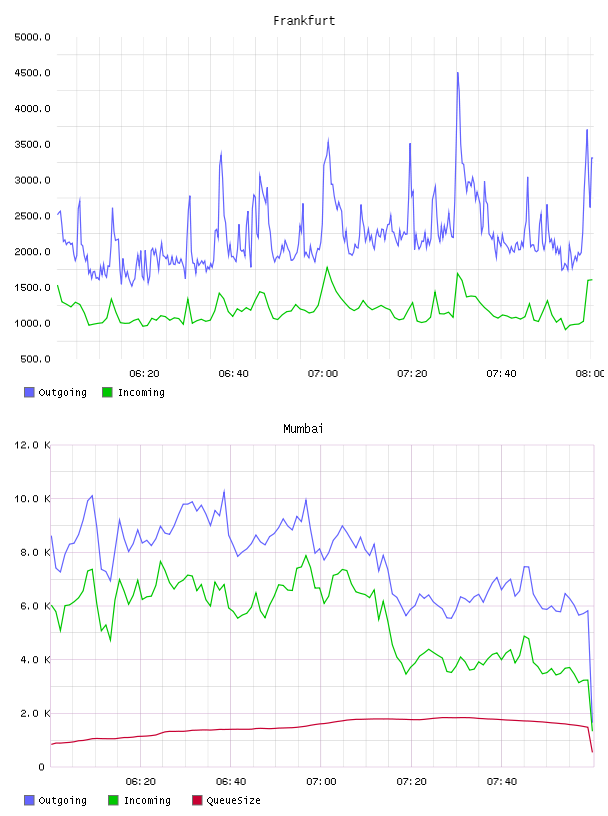The image size is (608, 816).
Task: Click the Outgoing label in Mumbai legend
Action: click(62, 800)
